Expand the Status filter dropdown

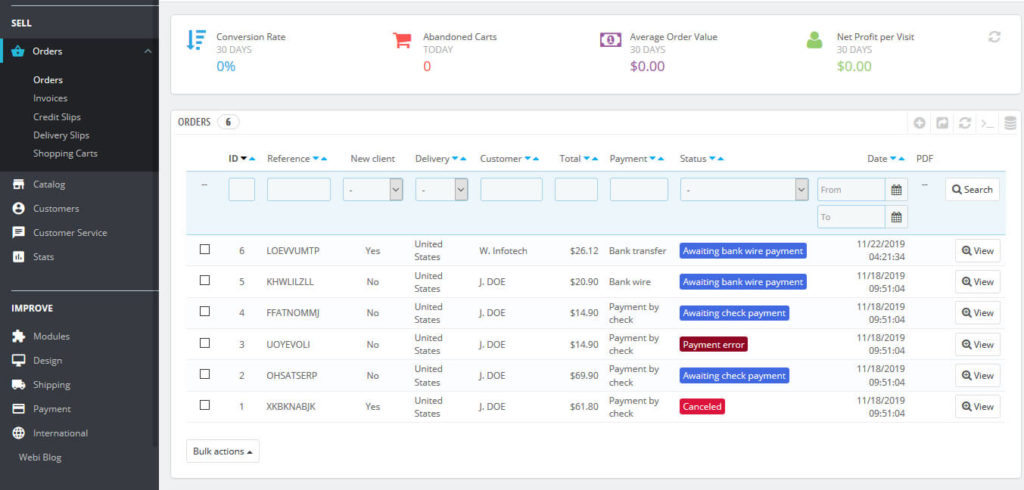pyautogui.click(x=744, y=189)
